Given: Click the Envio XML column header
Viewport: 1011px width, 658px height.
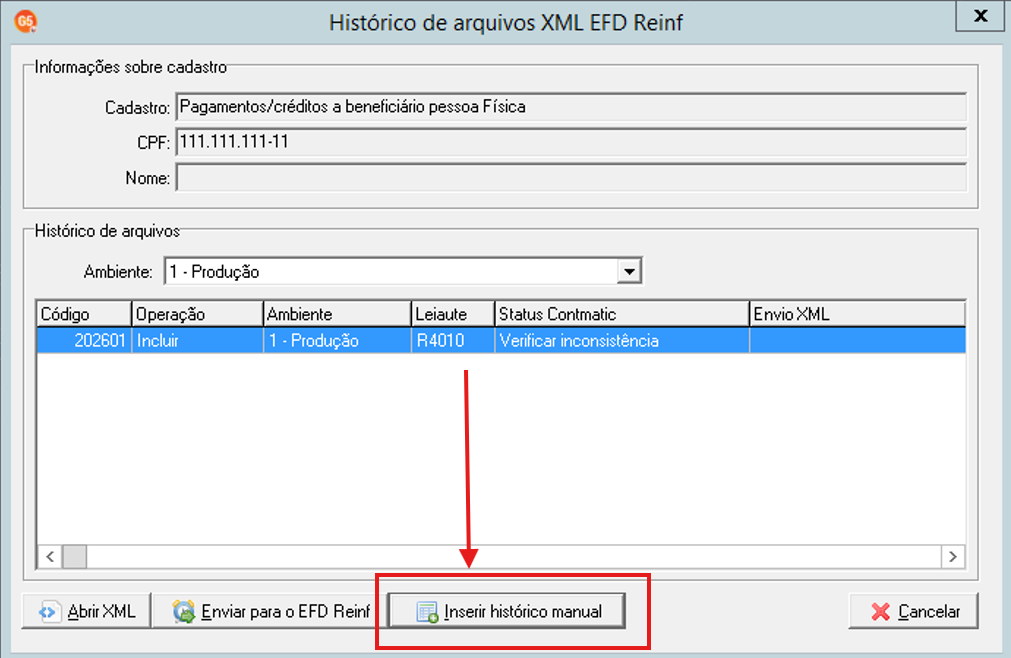Looking at the screenshot, I should pyautogui.click(x=857, y=314).
